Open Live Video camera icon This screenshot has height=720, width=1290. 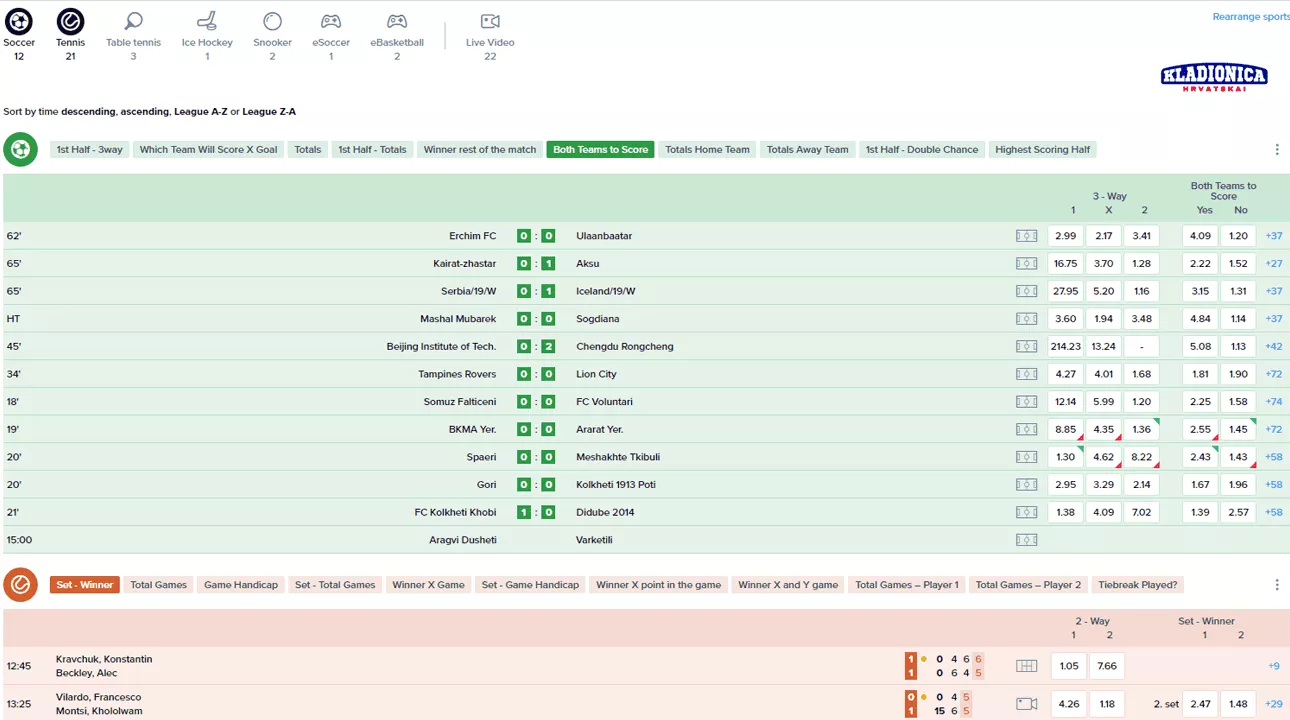click(x=490, y=22)
